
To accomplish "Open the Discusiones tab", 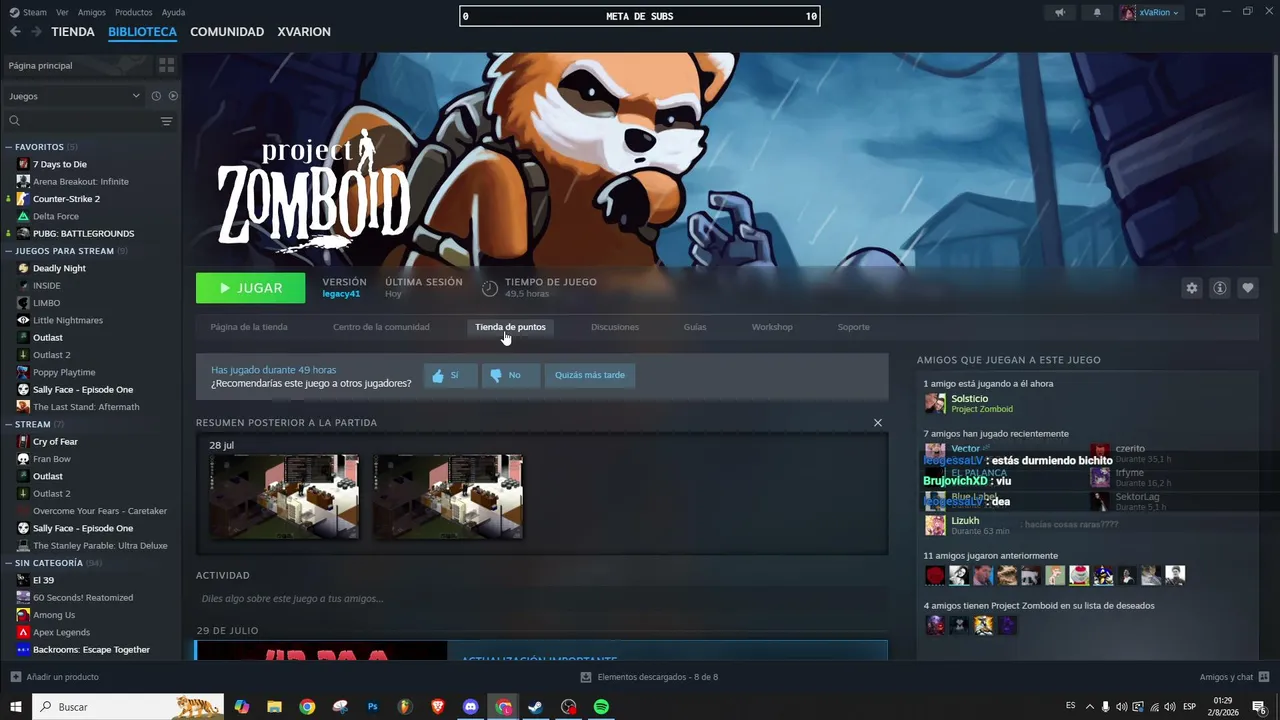I will [x=615, y=327].
